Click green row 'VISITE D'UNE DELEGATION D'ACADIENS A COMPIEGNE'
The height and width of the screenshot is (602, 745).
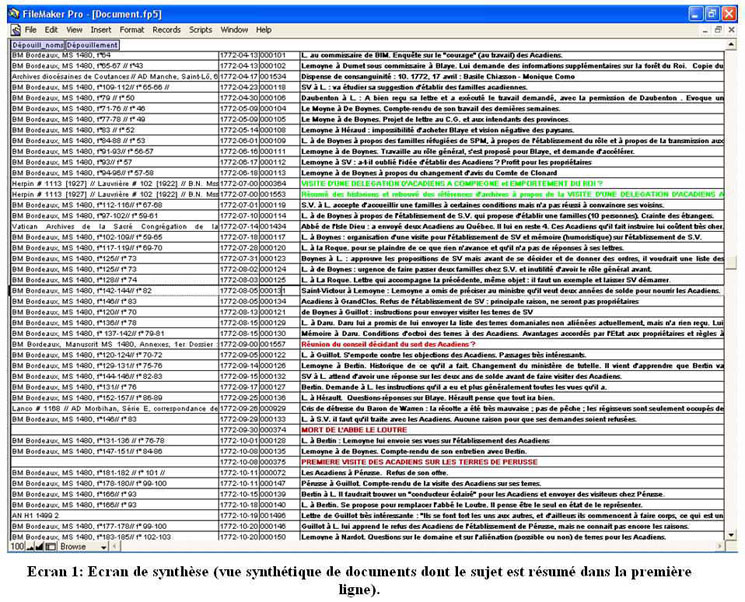coord(452,183)
